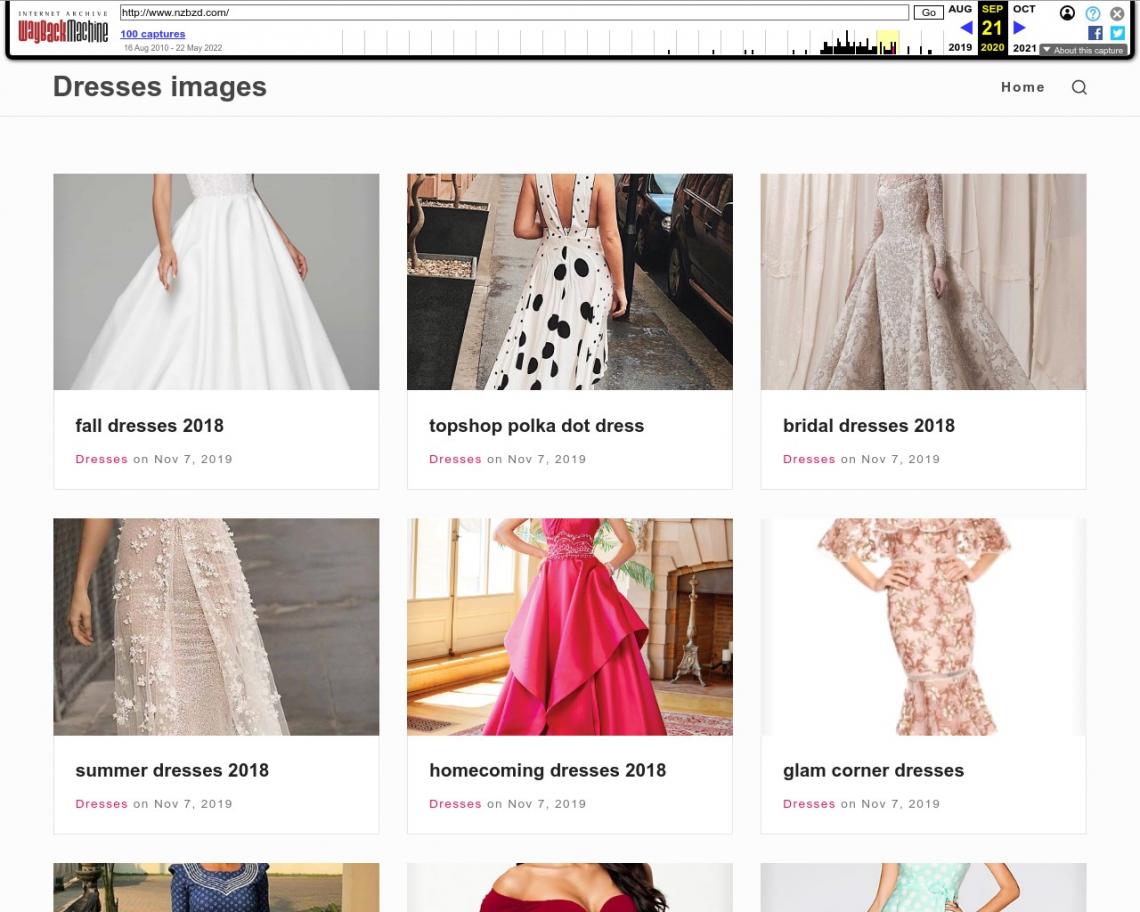Open the summer dresses 2018 image
Image resolution: width=1140 pixels, height=912 pixels.
216,626
